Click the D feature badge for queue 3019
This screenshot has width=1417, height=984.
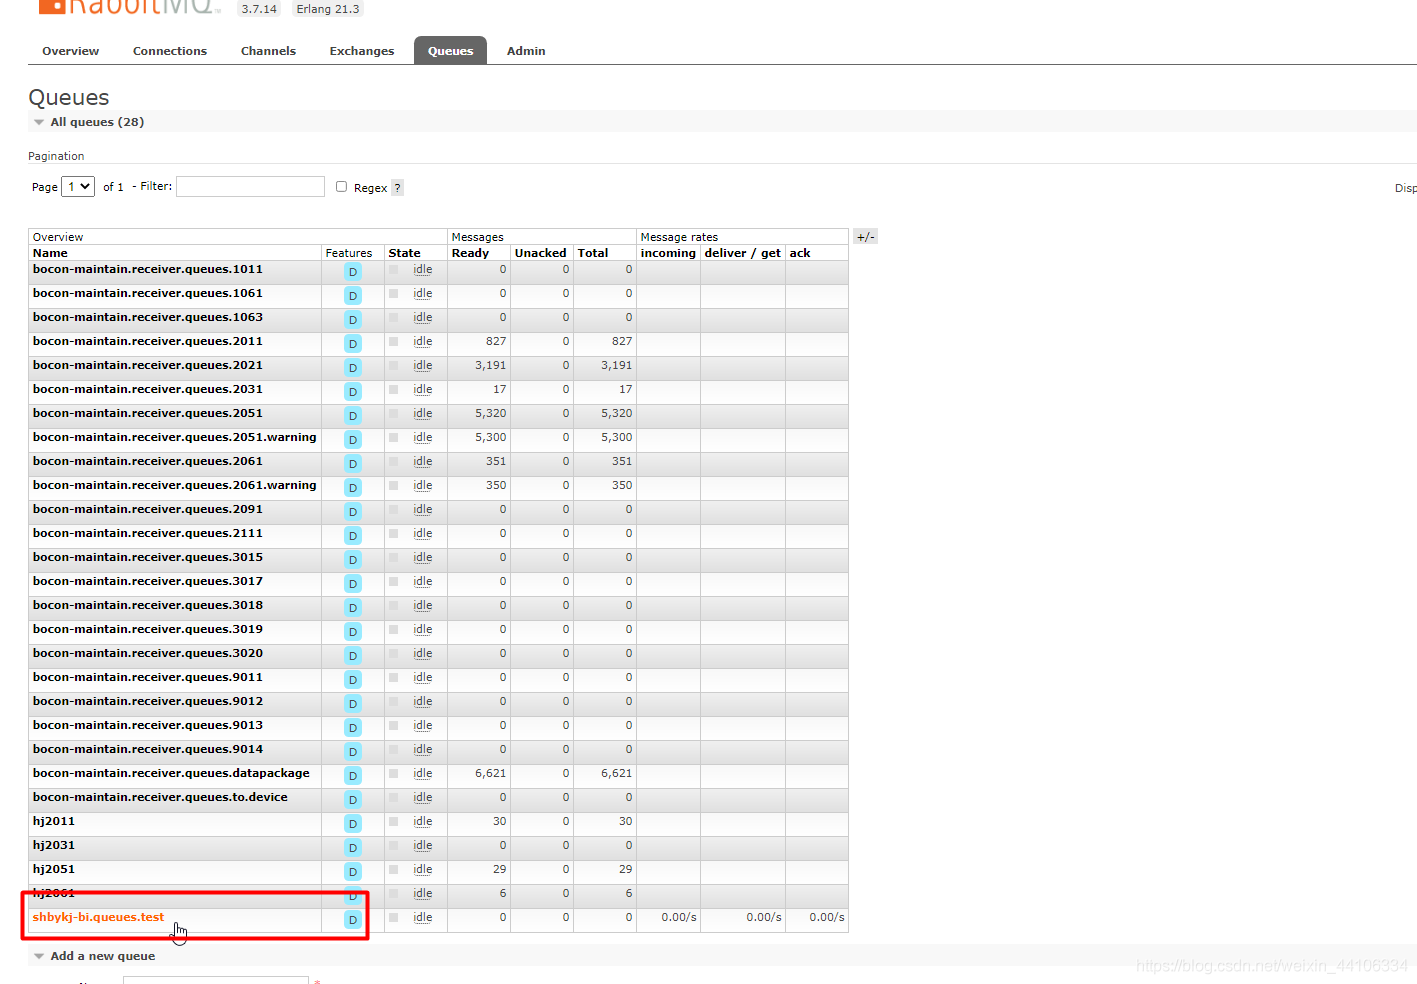pyautogui.click(x=353, y=632)
